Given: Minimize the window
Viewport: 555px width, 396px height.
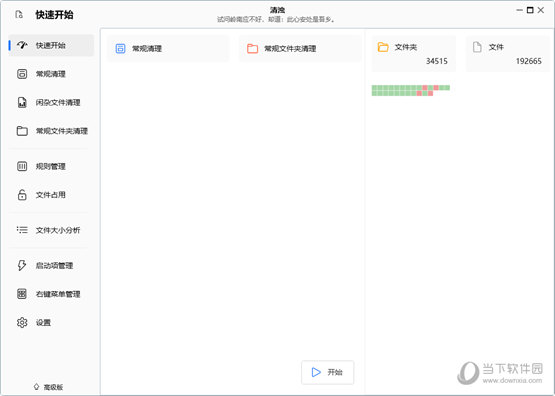Looking at the screenshot, I should 519,10.
